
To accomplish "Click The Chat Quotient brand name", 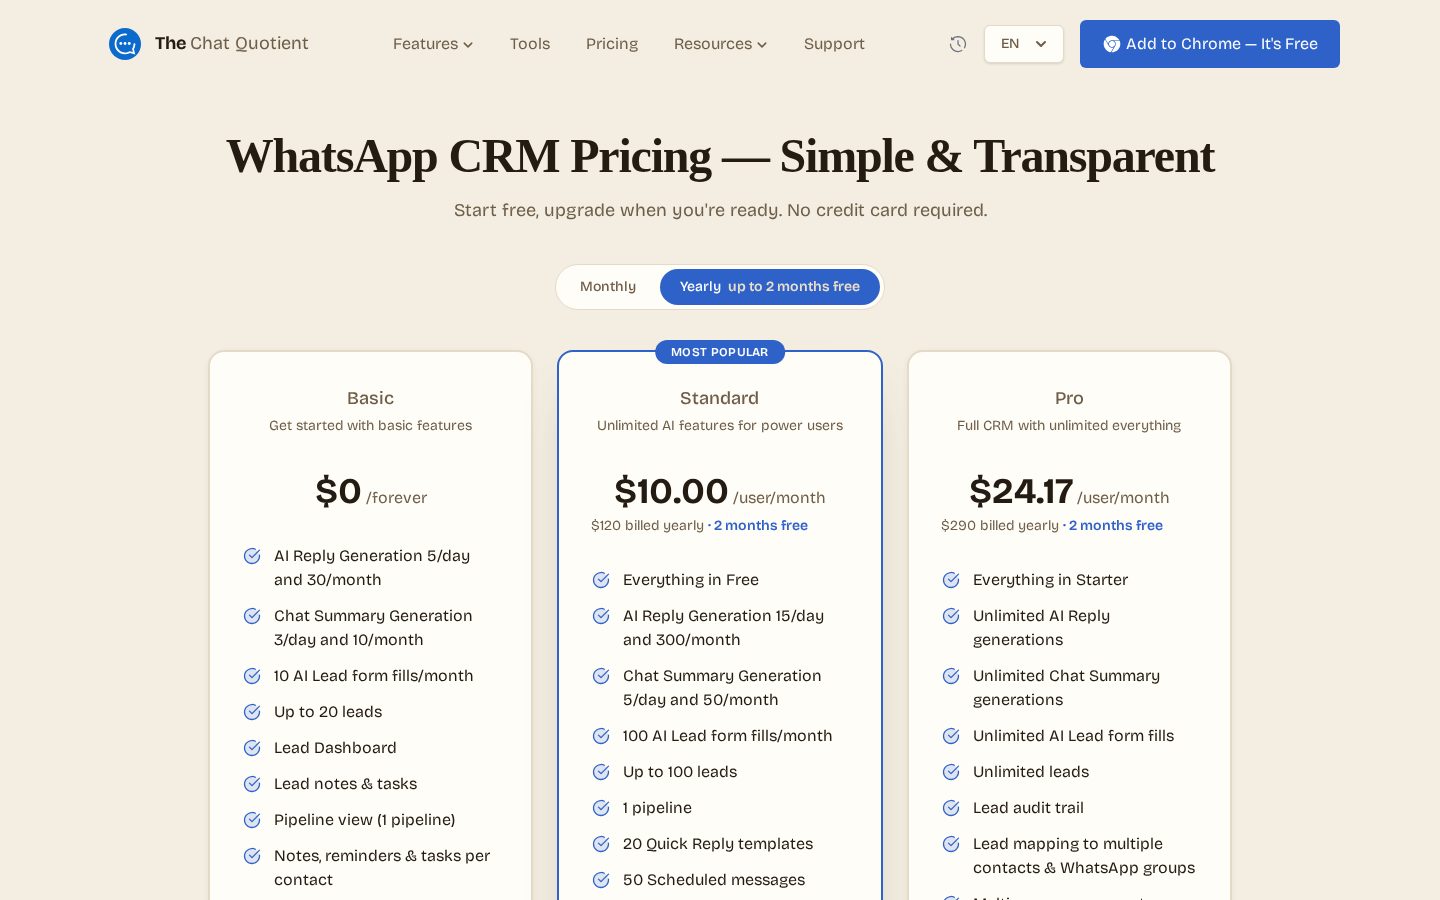I will pos(232,43).
